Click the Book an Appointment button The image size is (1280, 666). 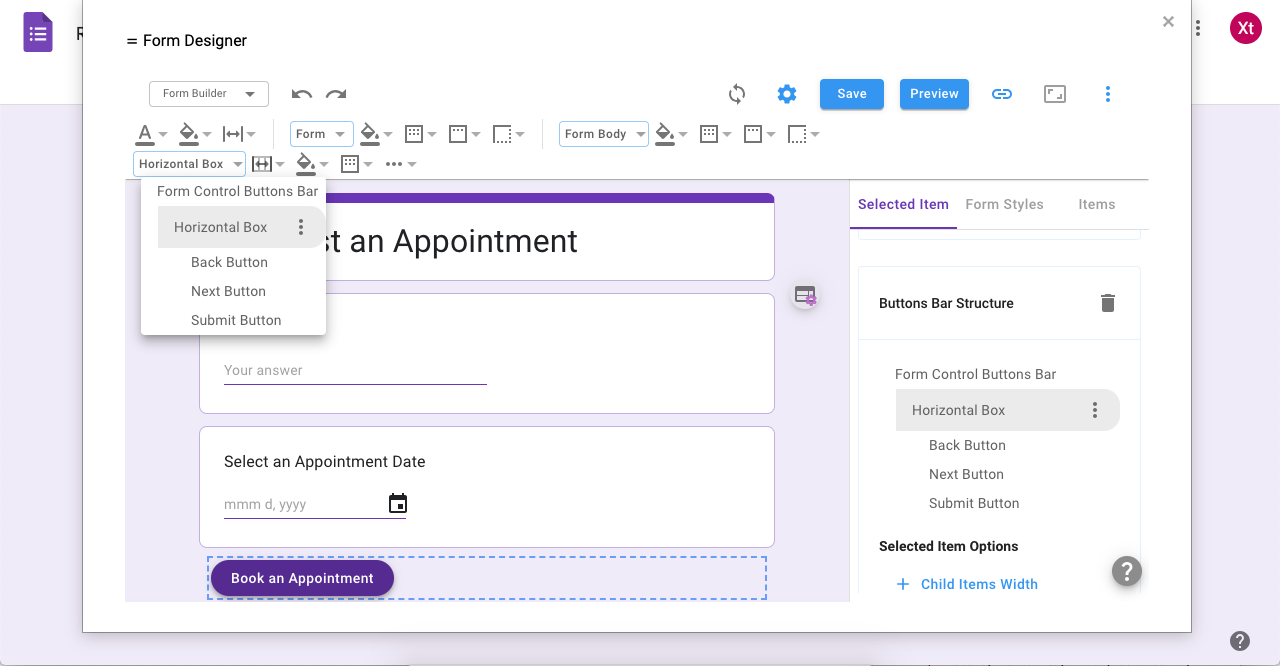click(302, 578)
